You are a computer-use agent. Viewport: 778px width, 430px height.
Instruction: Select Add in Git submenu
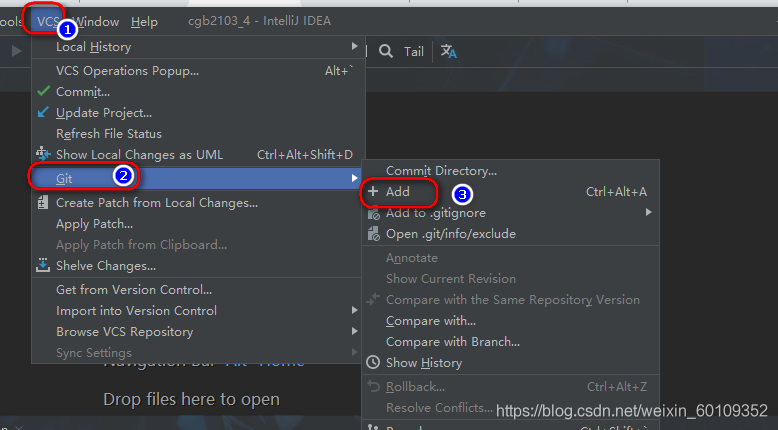tap(398, 192)
